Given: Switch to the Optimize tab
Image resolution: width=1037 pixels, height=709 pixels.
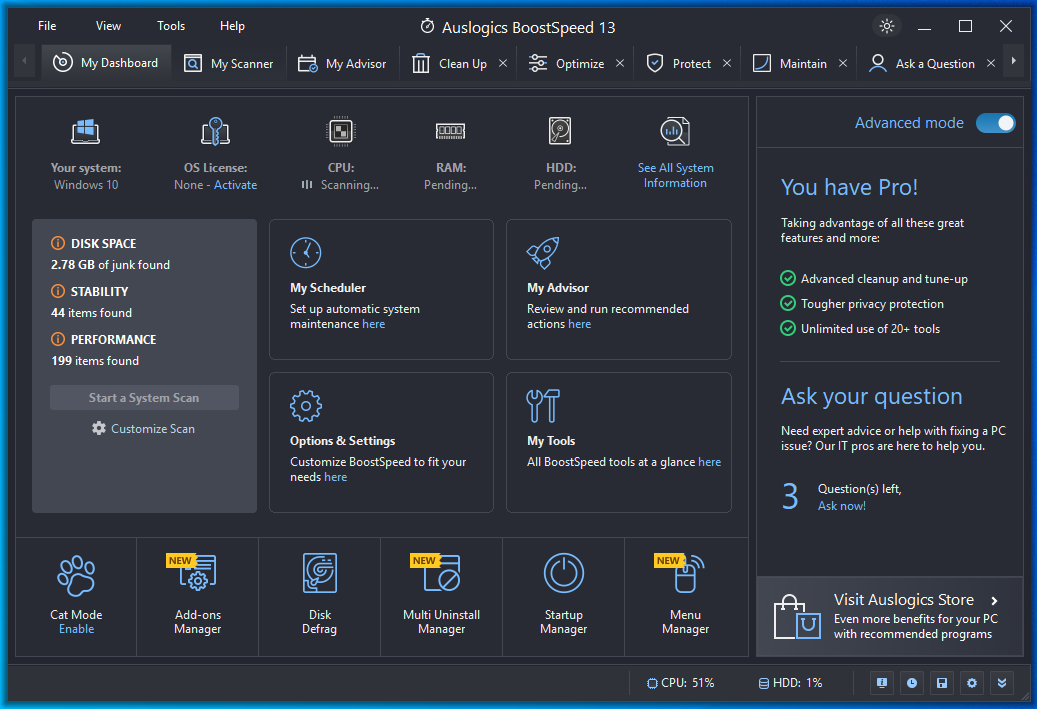Looking at the screenshot, I should [x=567, y=63].
